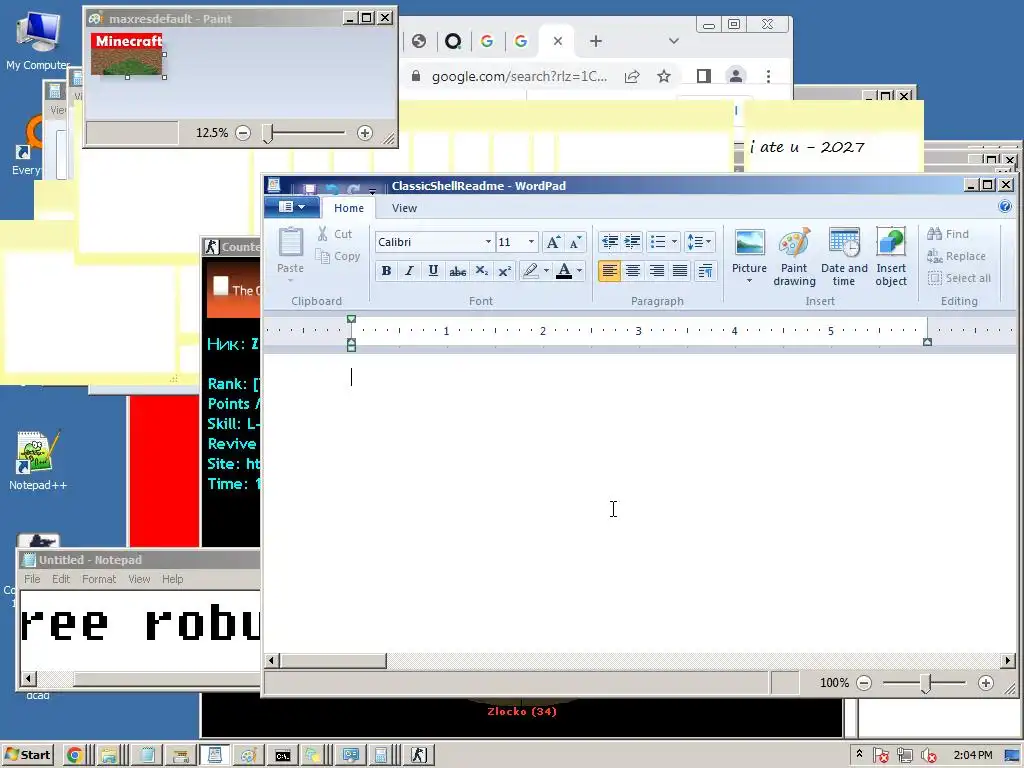This screenshot has width=1024, height=768.
Task: Click the Shrink font icon in WordPad
Action: click(x=575, y=242)
